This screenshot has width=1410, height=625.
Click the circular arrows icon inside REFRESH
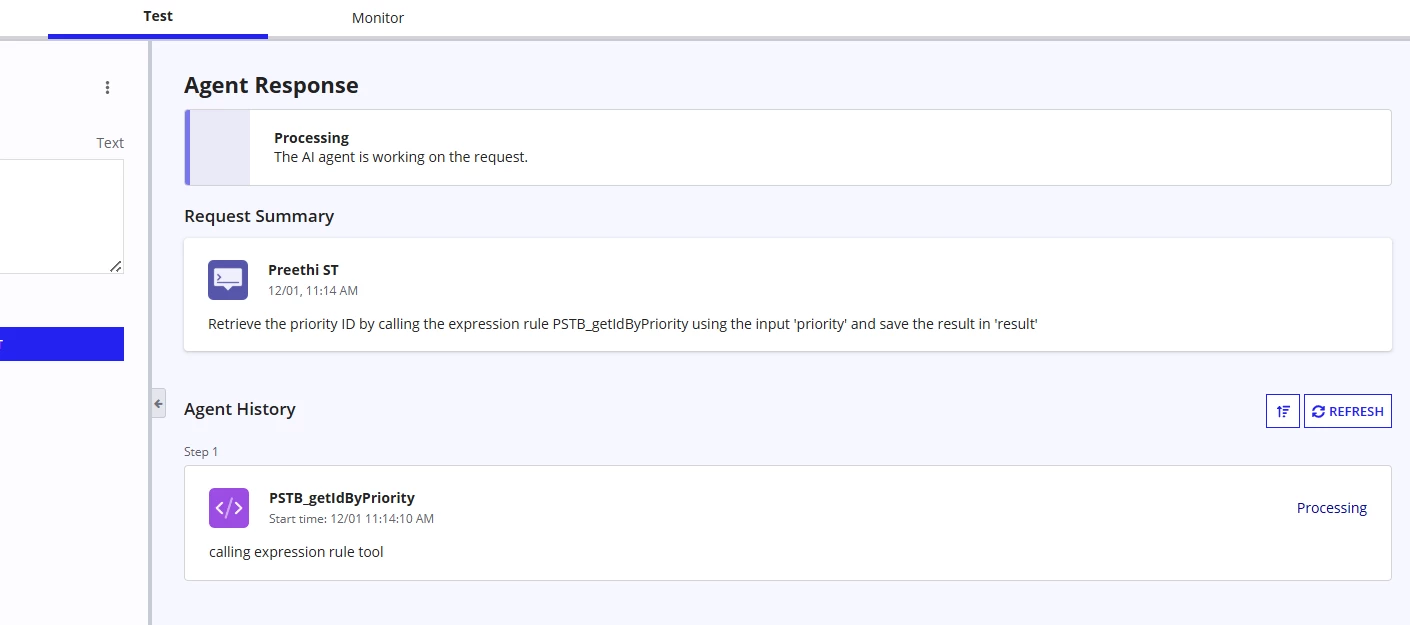pyautogui.click(x=1318, y=411)
